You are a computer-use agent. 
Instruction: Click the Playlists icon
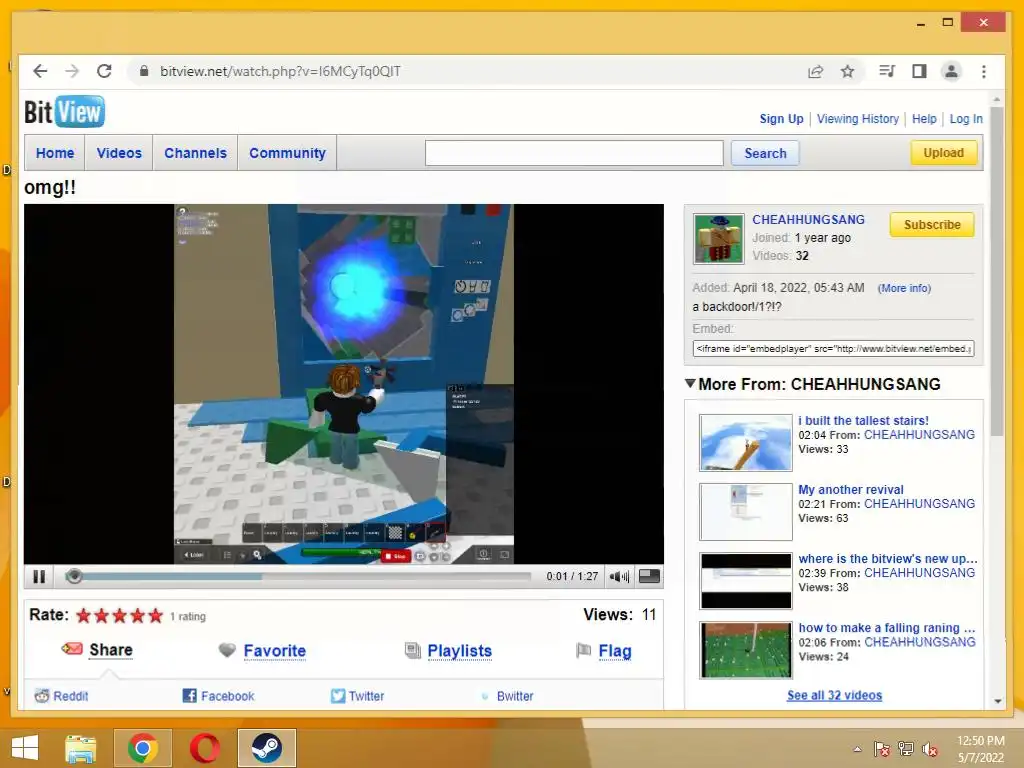(413, 650)
